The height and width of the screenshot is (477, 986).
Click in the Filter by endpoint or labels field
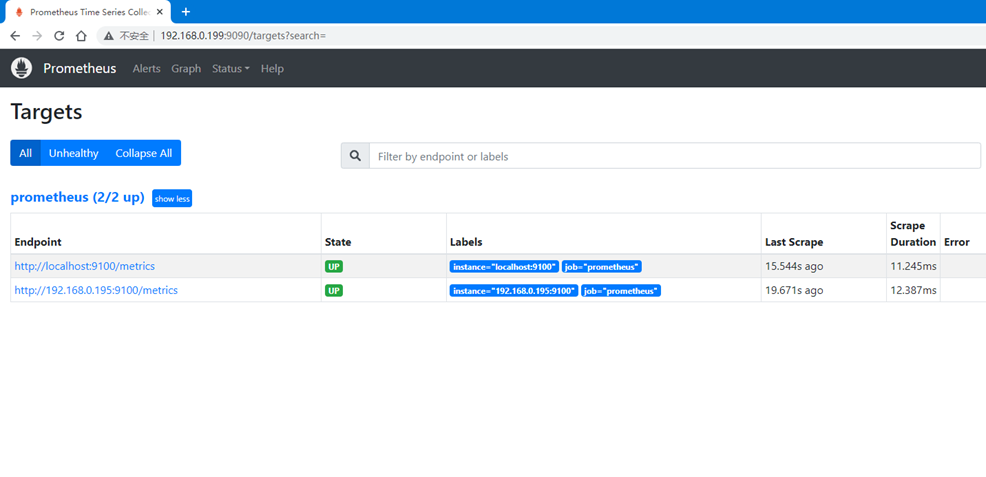click(675, 156)
